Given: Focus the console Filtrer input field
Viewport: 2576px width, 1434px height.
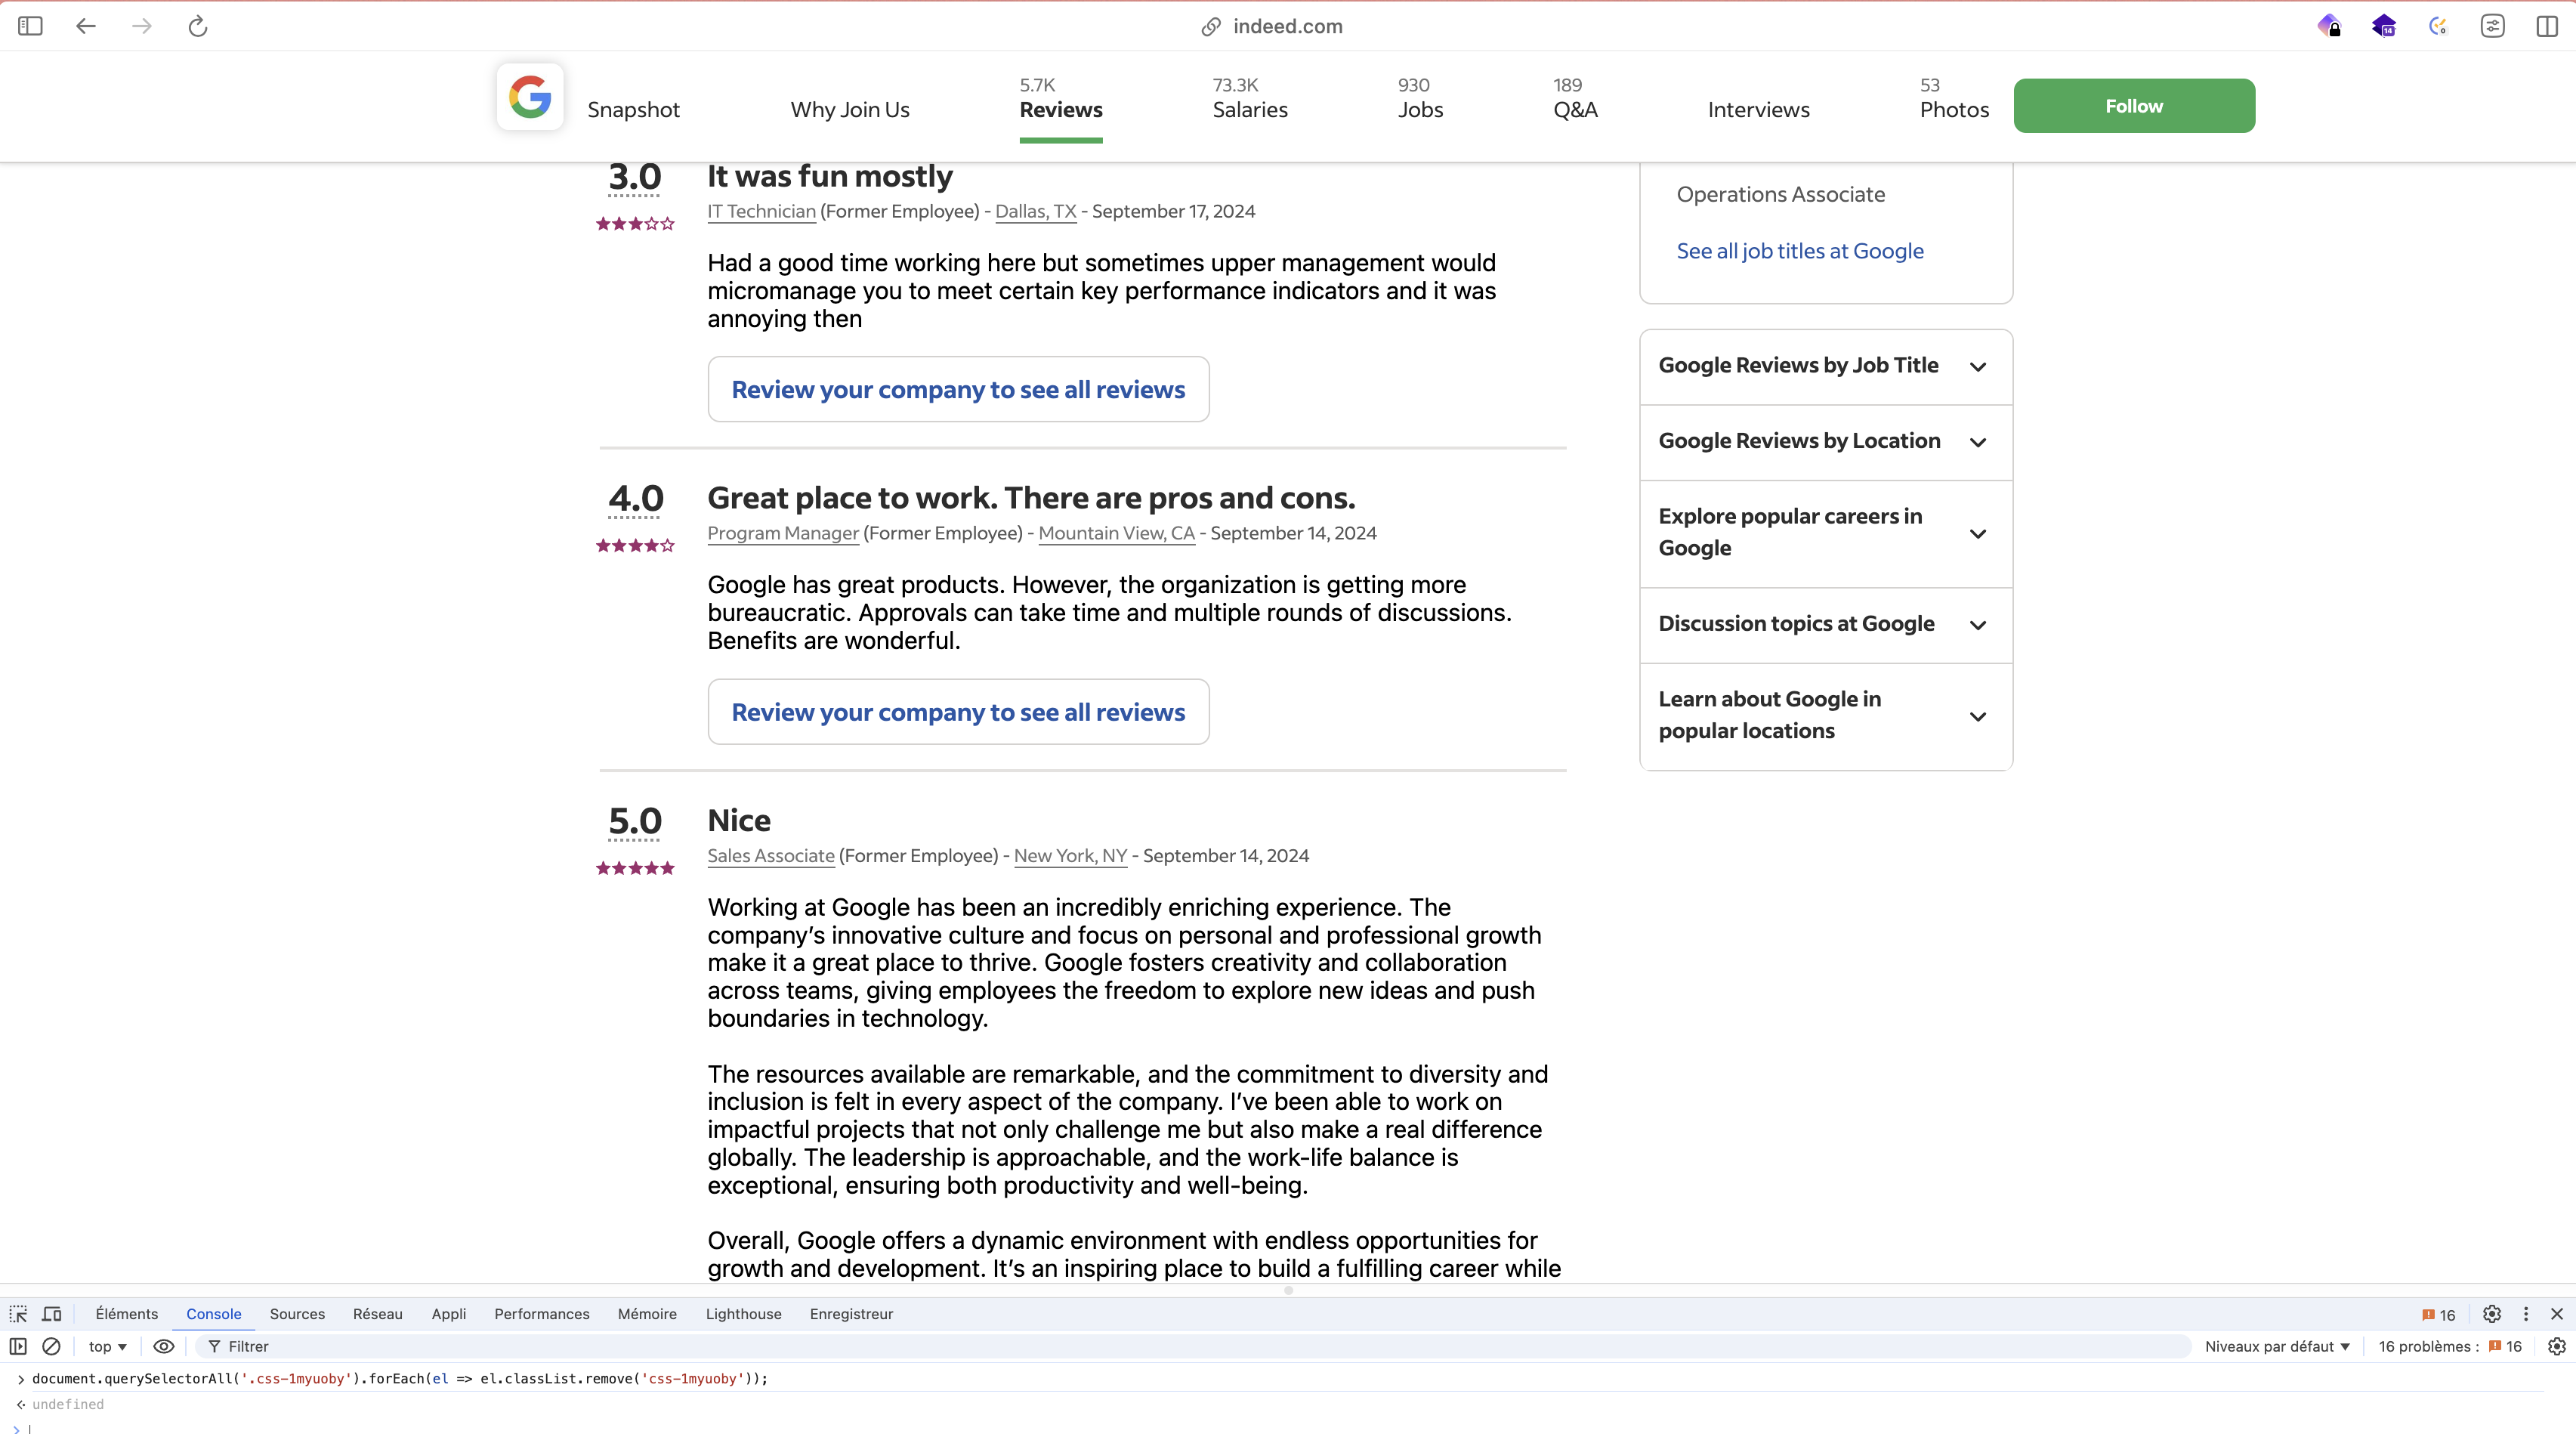Looking at the screenshot, I should (x=1192, y=1346).
